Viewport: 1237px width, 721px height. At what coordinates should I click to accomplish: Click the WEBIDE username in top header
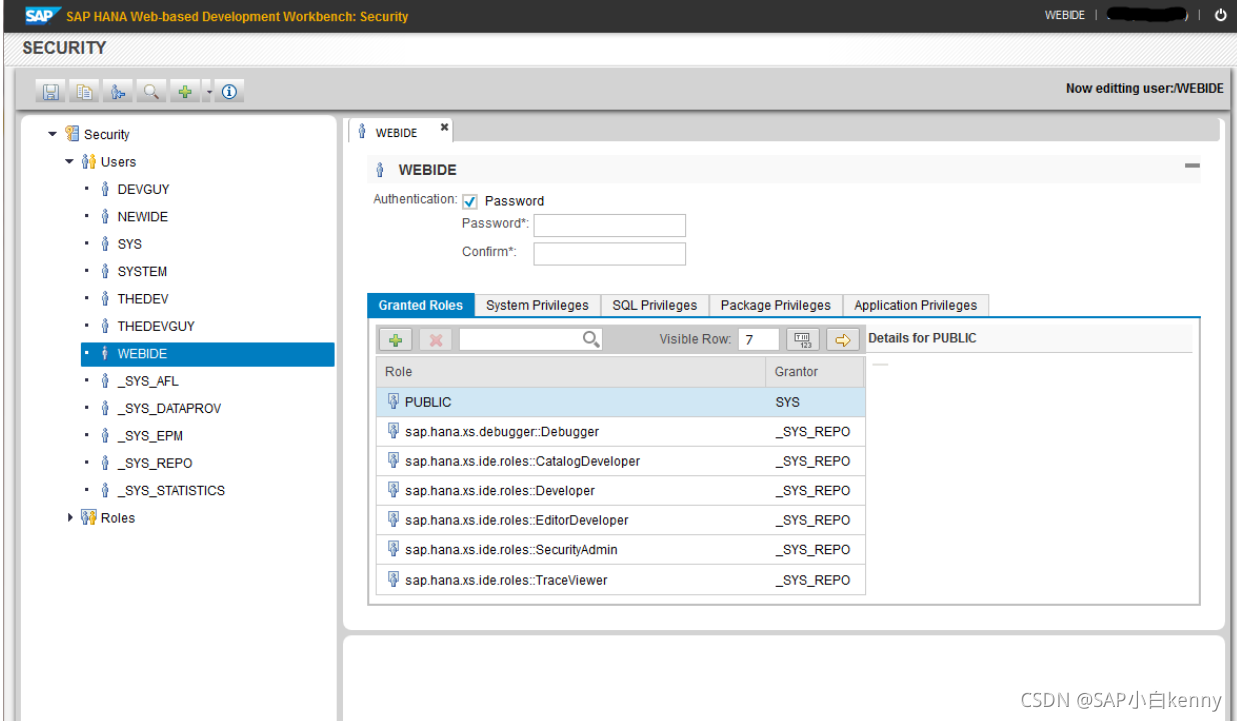point(1065,15)
